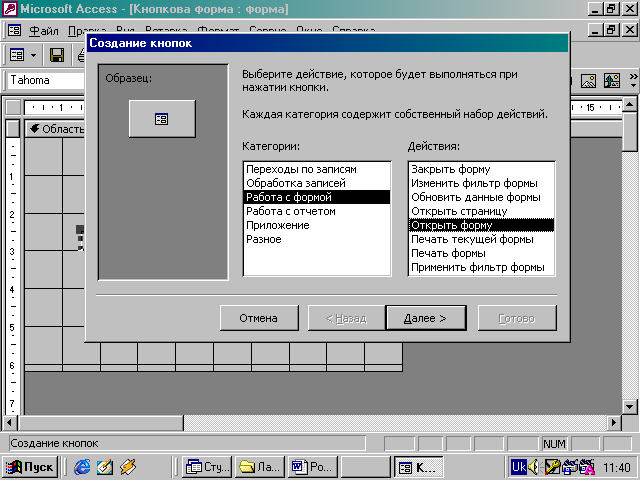Open the Пуск start button
The image size is (640, 480).
[x=29, y=467]
